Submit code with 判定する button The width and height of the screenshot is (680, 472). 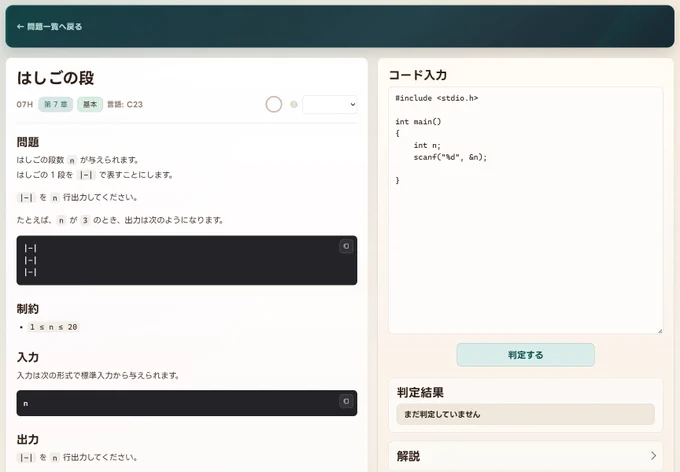tap(526, 355)
